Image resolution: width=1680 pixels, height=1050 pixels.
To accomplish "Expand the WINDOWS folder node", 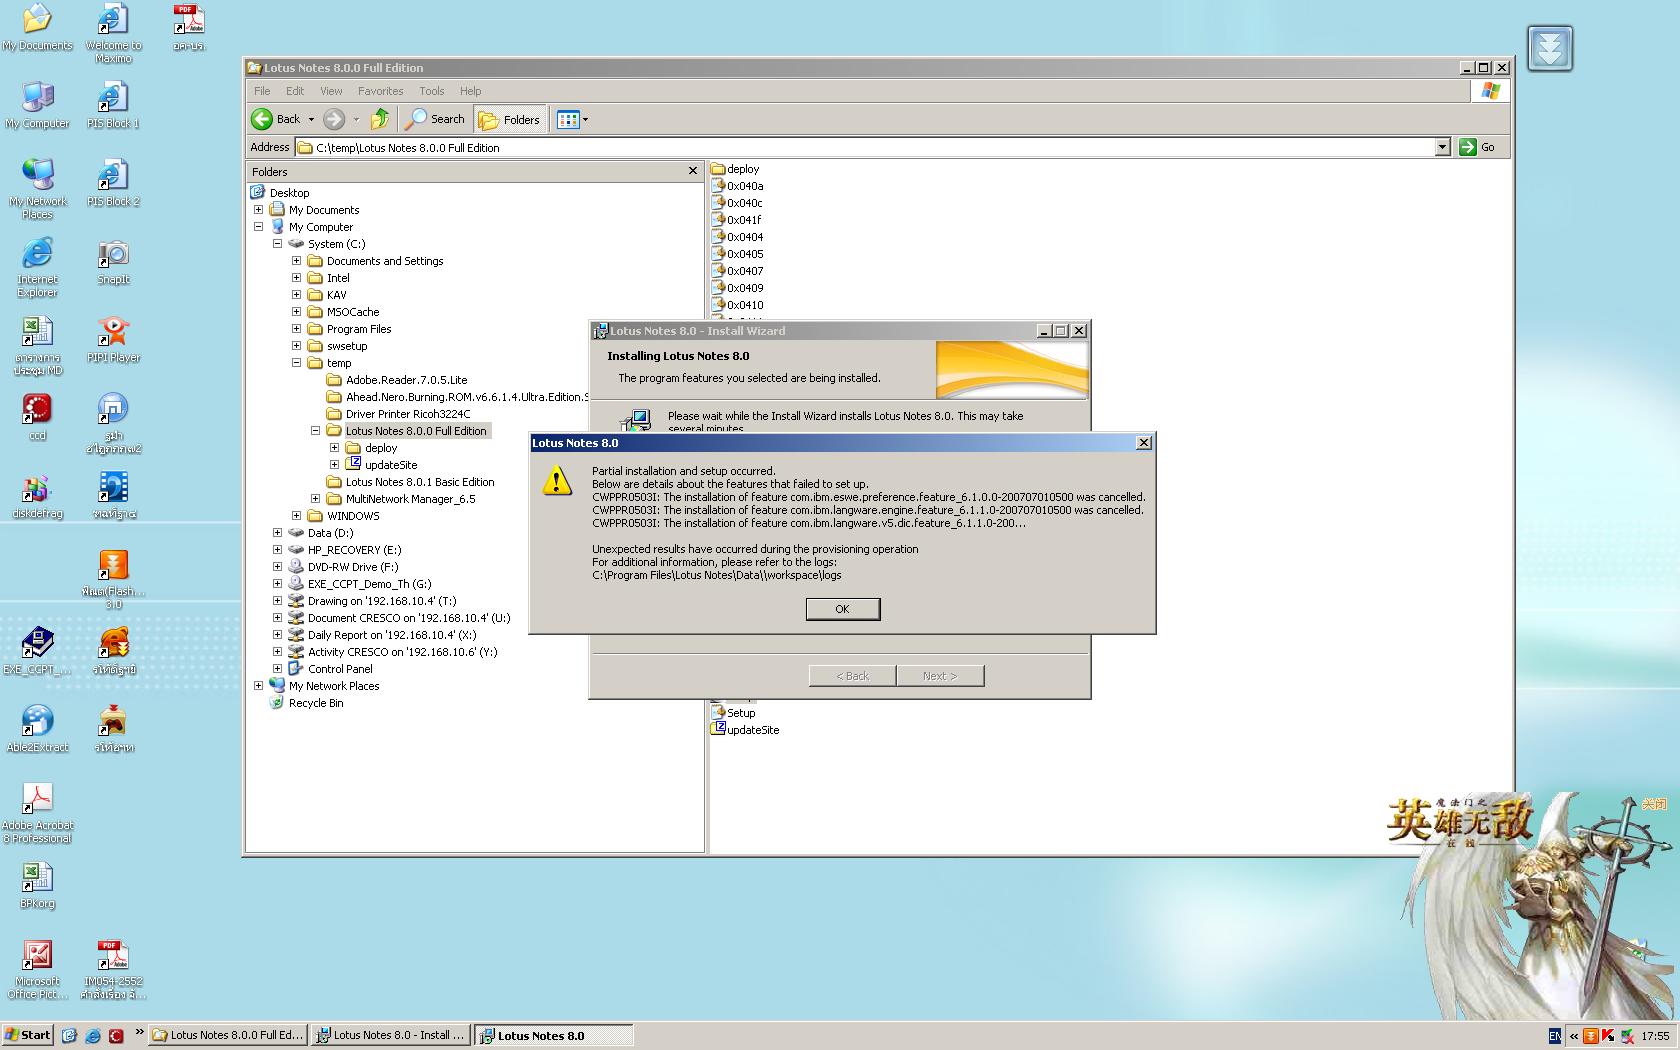I will point(296,516).
